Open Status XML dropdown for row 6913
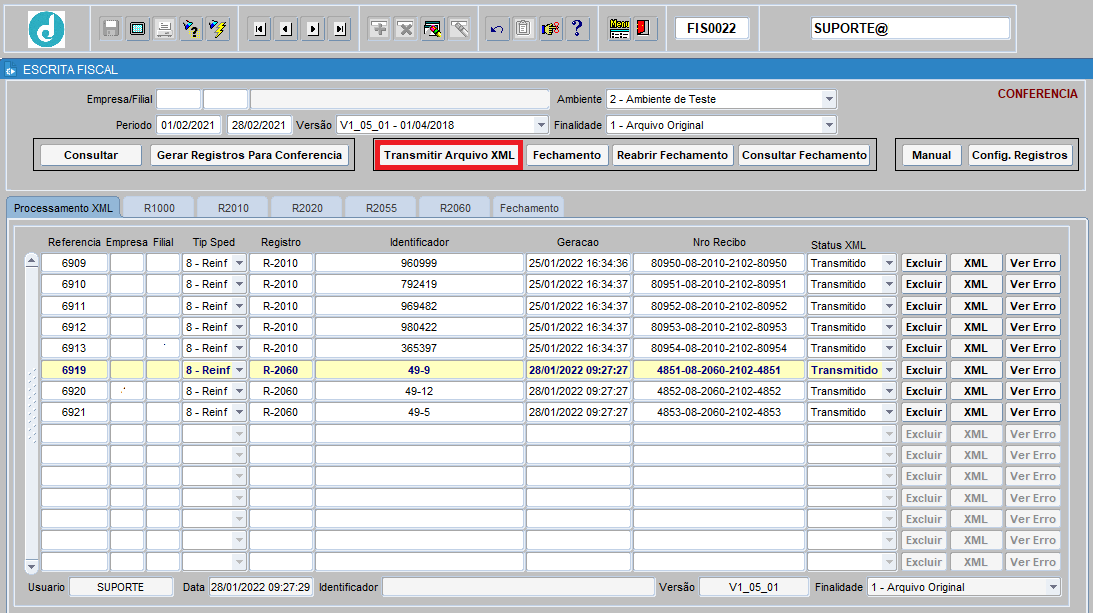This screenshot has width=1093, height=613. 889,348
